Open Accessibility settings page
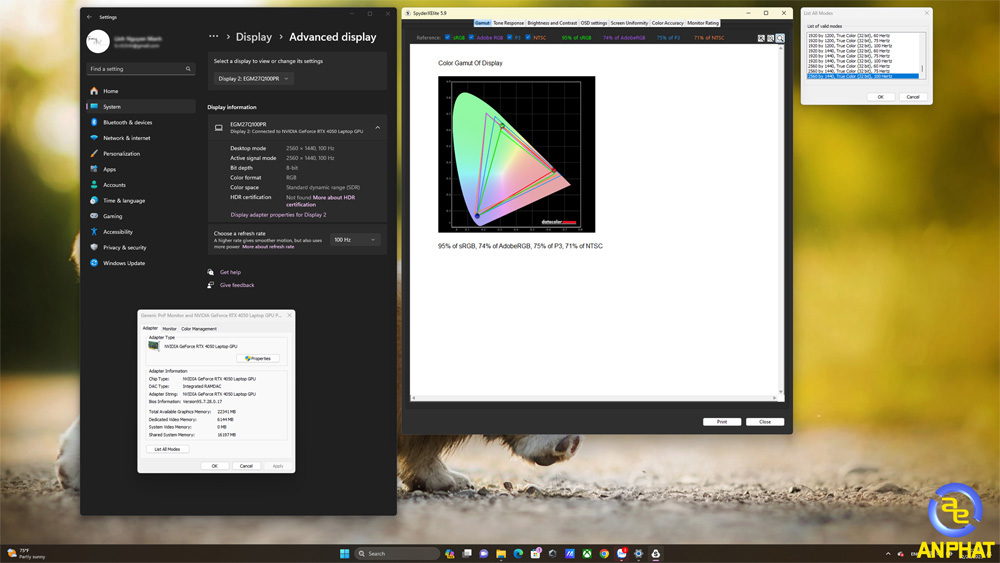 [x=141, y=231]
